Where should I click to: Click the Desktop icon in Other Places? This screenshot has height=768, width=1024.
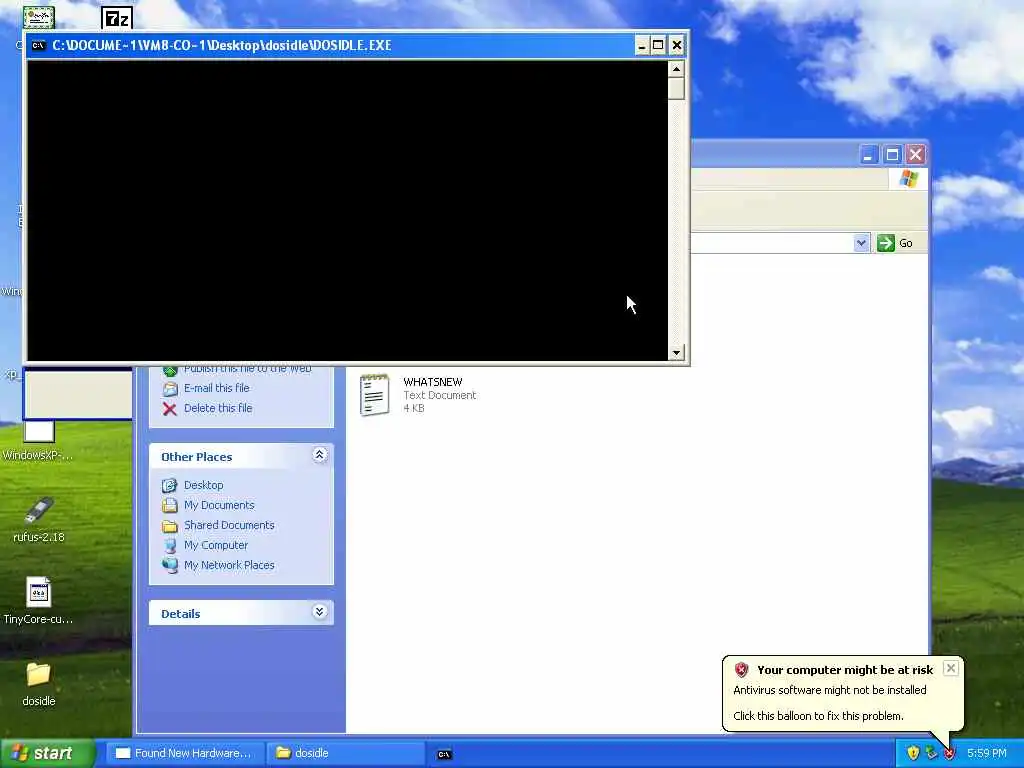[x=170, y=485]
